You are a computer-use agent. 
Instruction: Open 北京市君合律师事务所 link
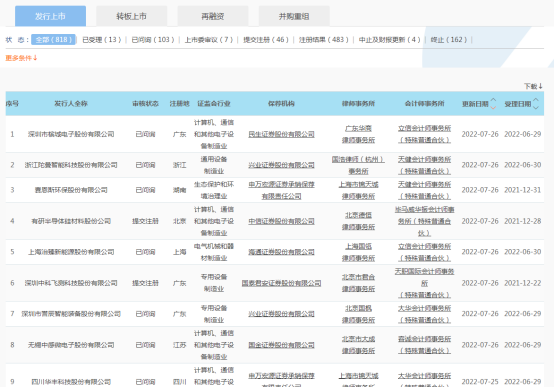pyautogui.click(x=358, y=283)
